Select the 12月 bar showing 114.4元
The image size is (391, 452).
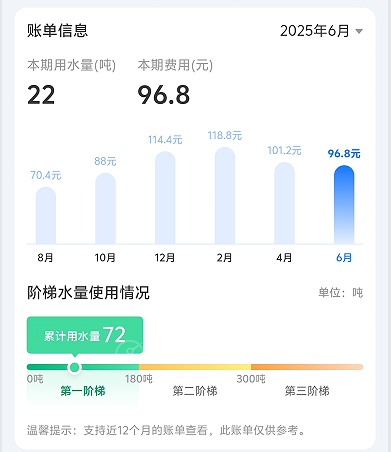tap(165, 198)
